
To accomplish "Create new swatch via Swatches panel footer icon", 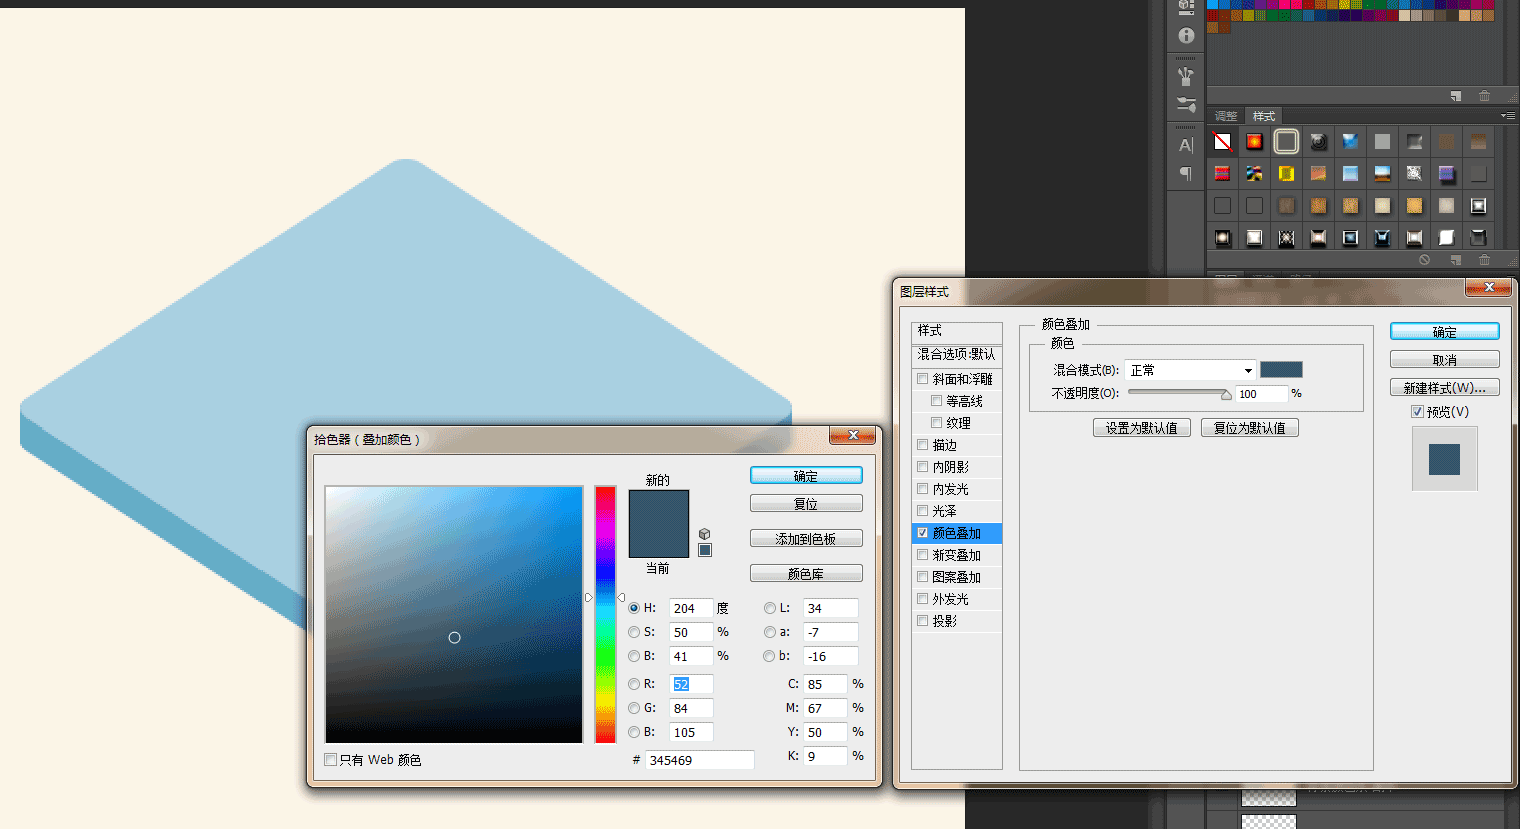I will pyautogui.click(x=1456, y=96).
